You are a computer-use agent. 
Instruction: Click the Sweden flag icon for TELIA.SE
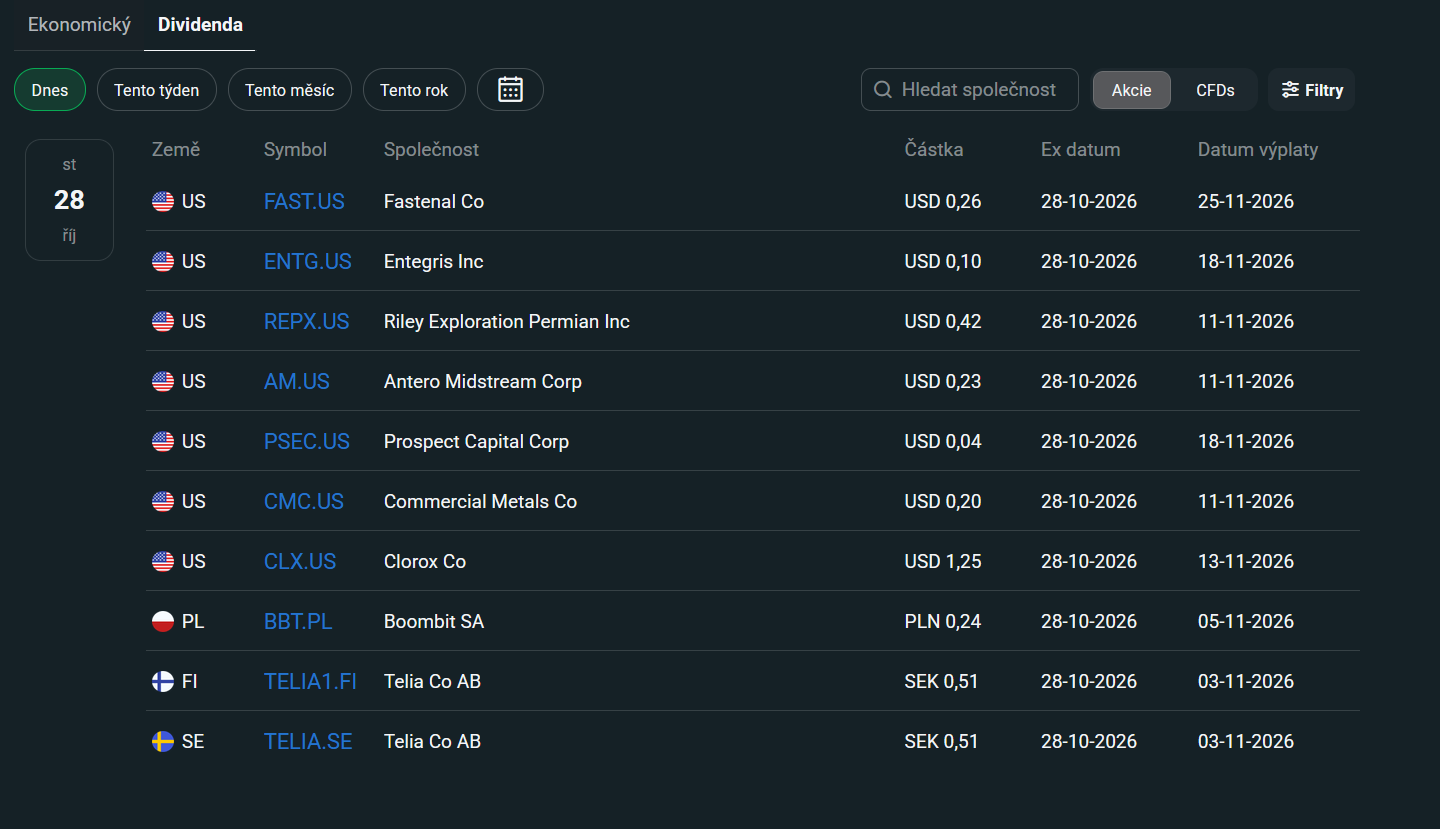(x=163, y=742)
